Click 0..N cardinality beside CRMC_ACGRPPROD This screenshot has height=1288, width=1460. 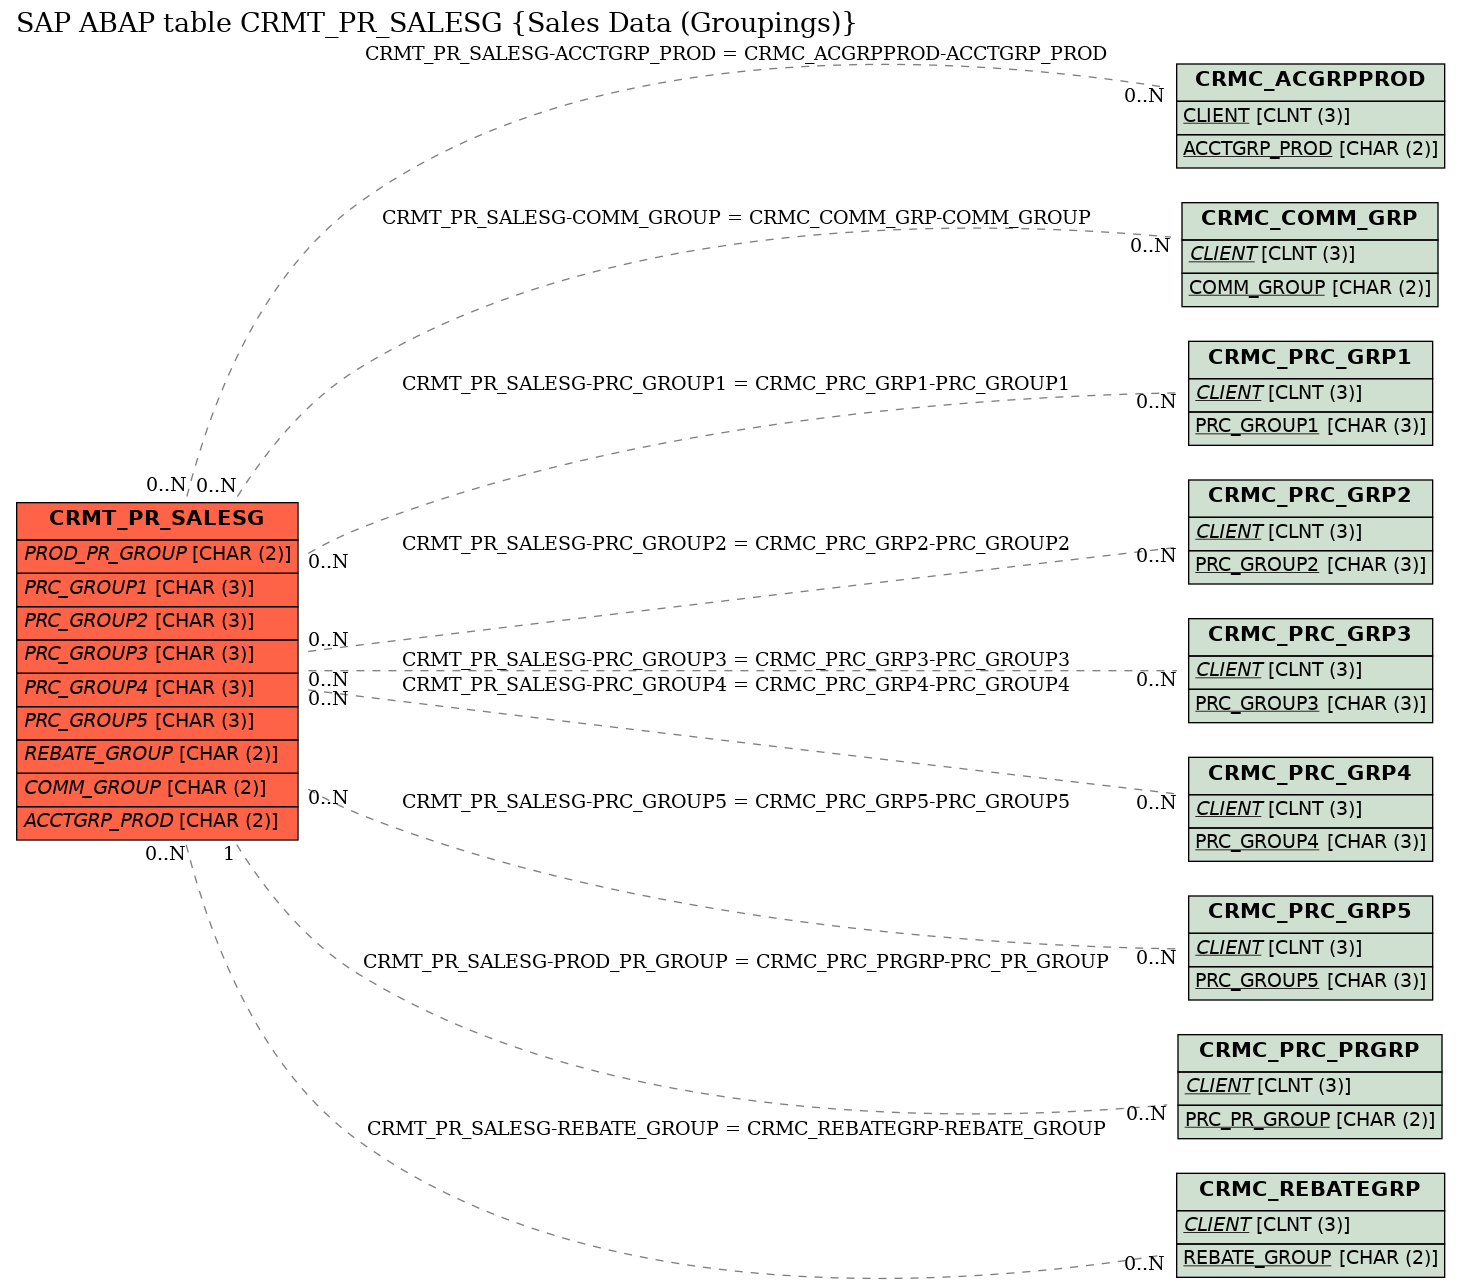pos(1144,96)
